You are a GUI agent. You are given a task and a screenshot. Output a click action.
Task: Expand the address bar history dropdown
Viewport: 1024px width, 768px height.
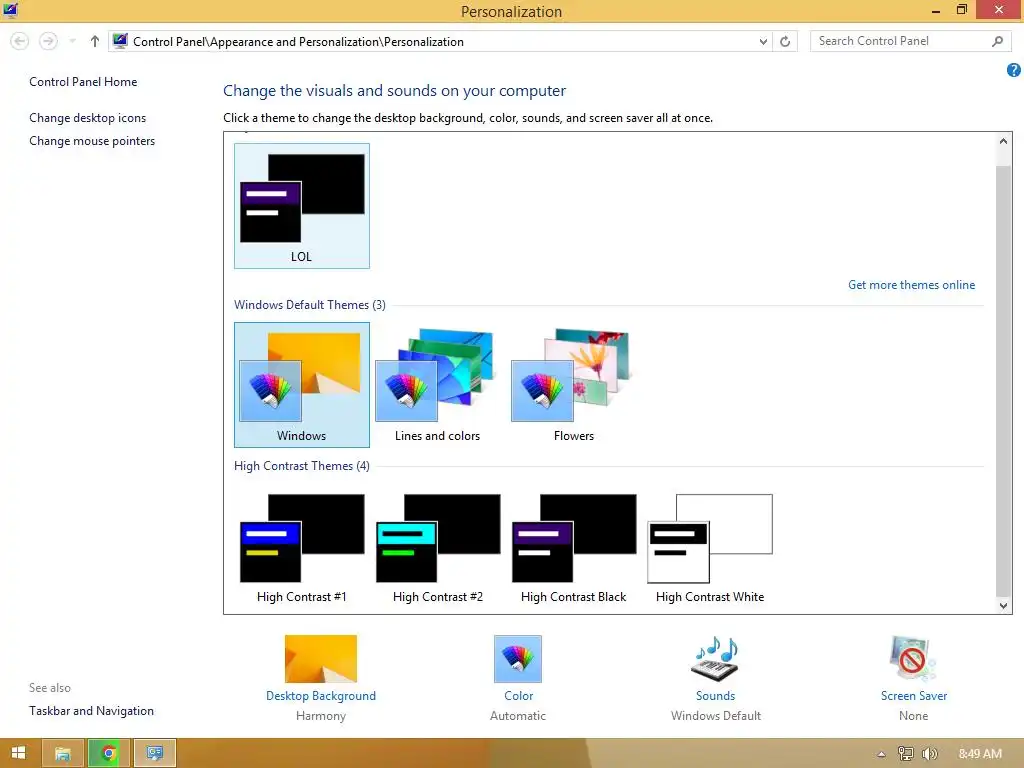coord(763,42)
